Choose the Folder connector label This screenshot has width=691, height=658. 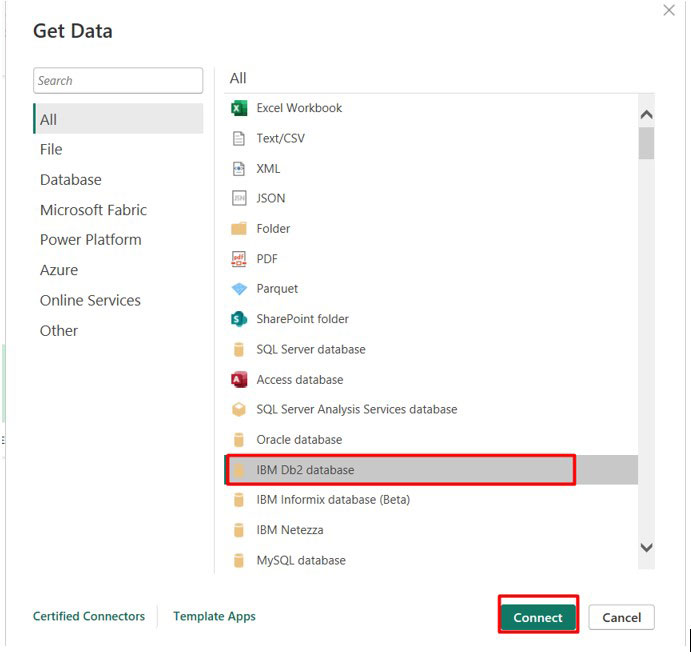coord(273,229)
